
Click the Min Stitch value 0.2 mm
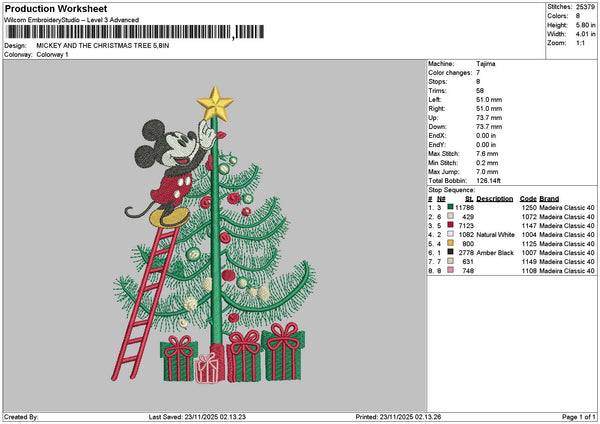(487, 163)
